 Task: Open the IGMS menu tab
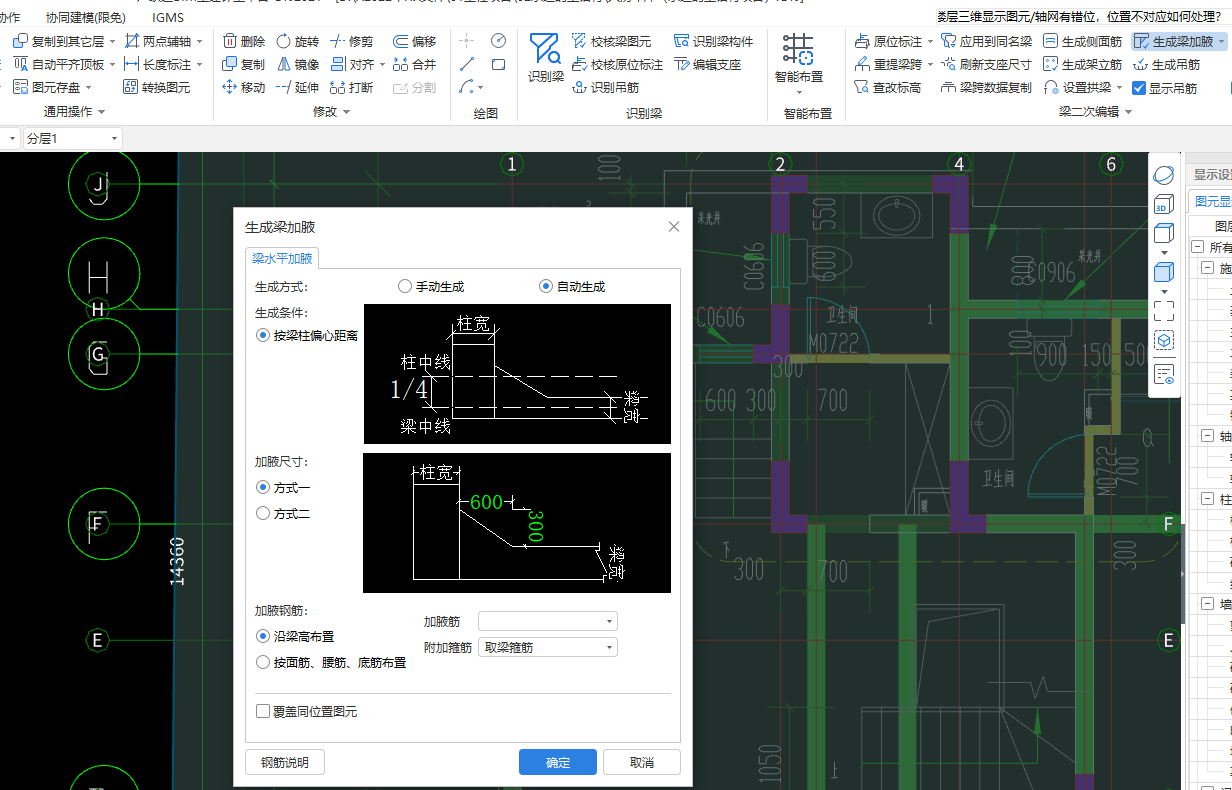168,17
